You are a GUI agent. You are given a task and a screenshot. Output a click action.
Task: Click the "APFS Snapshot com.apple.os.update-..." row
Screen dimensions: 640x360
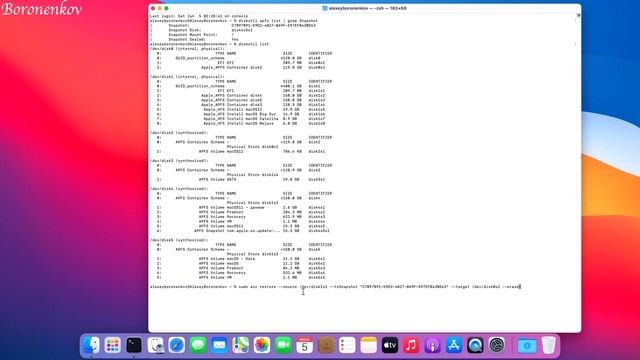coord(243,231)
